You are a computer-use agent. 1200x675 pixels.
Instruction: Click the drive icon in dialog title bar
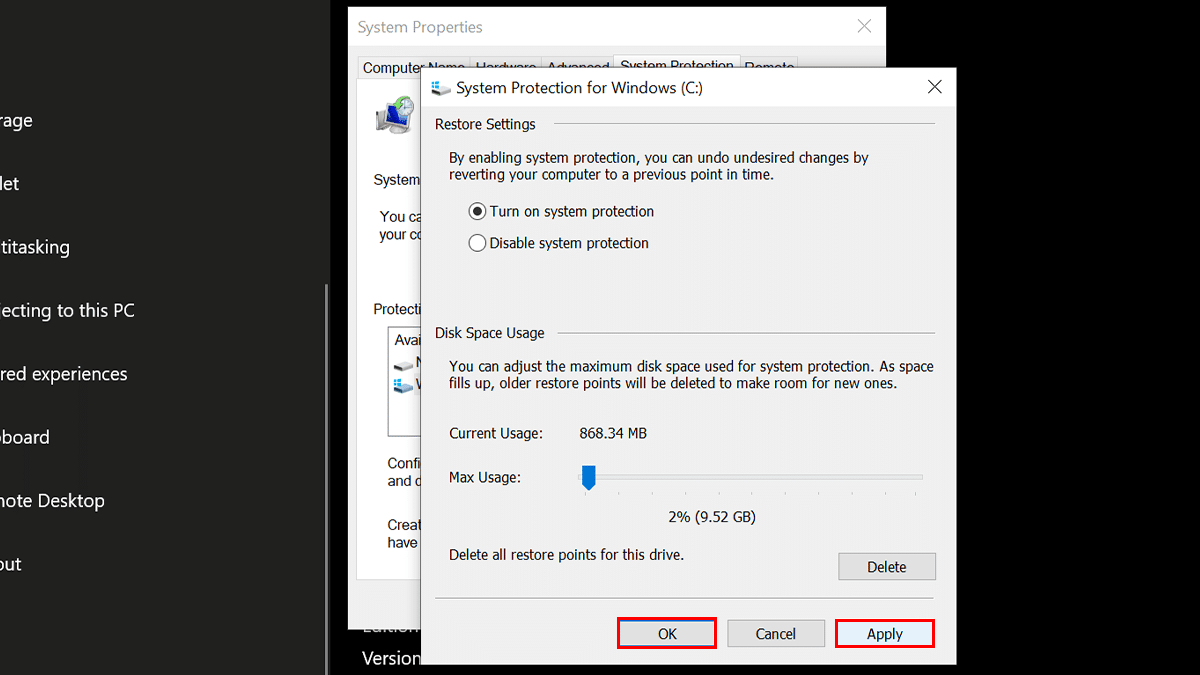click(x=441, y=88)
